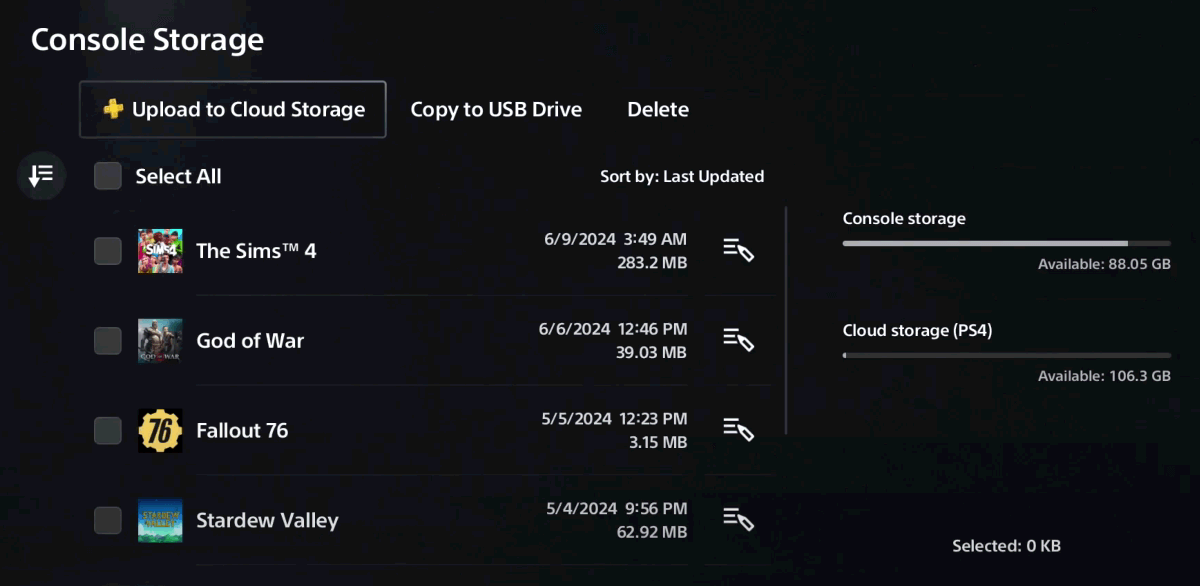Click the sort order icon beside Select All
The width and height of the screenshot is (1200, 586).
[41, 177]
